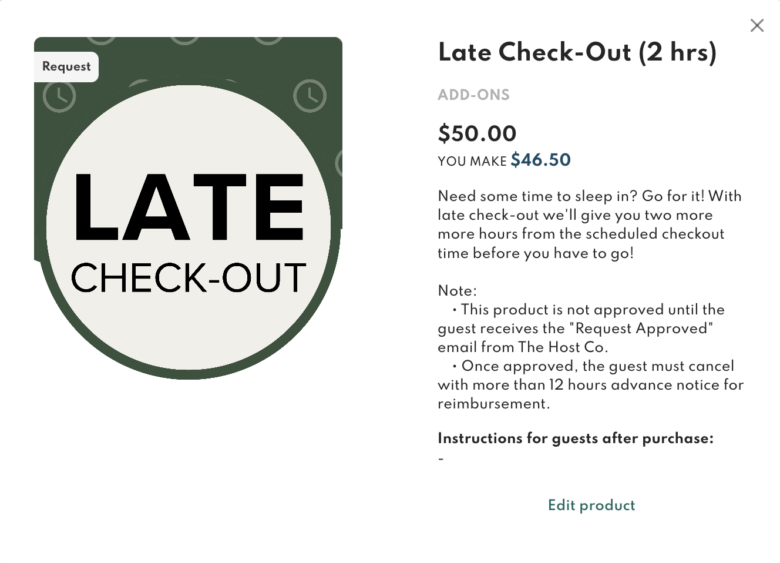Viewport: 780px width, 563px height.
Task: Click the Request badge on image
Action: (x=66, y=67)
